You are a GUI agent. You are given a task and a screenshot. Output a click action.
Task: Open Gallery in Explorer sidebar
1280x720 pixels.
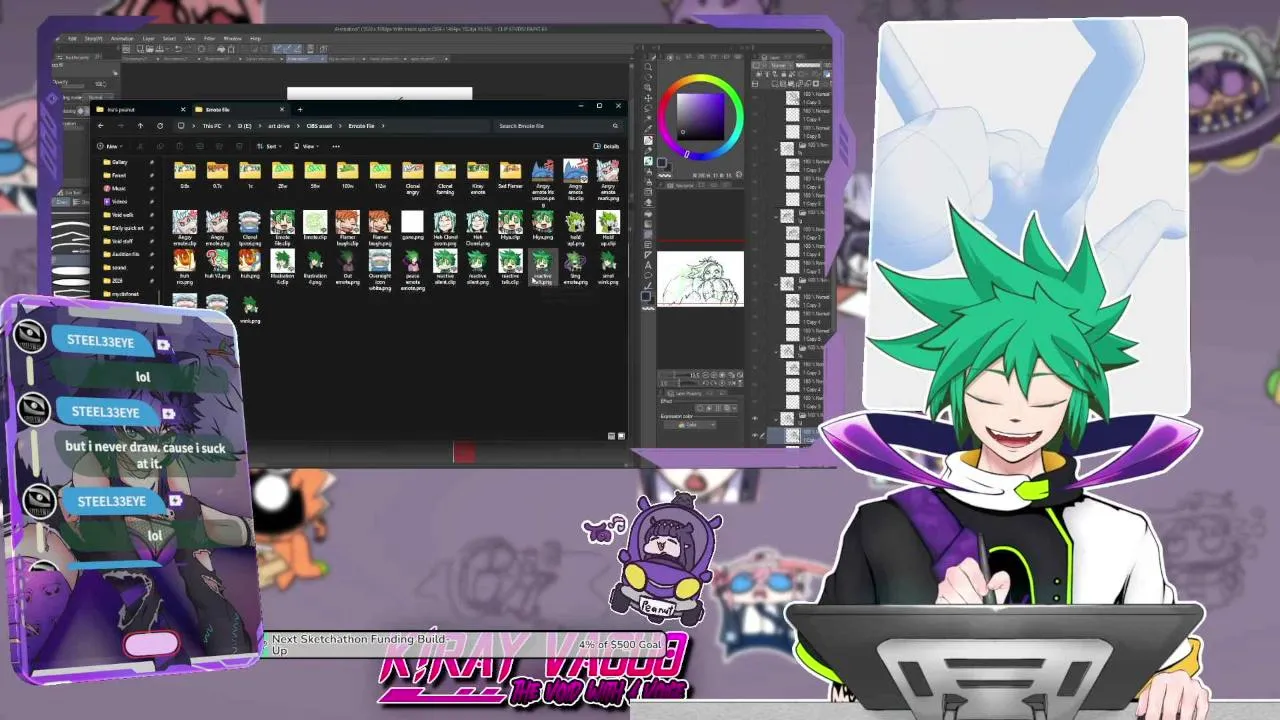pyautogui.click(x=119, y=162)
